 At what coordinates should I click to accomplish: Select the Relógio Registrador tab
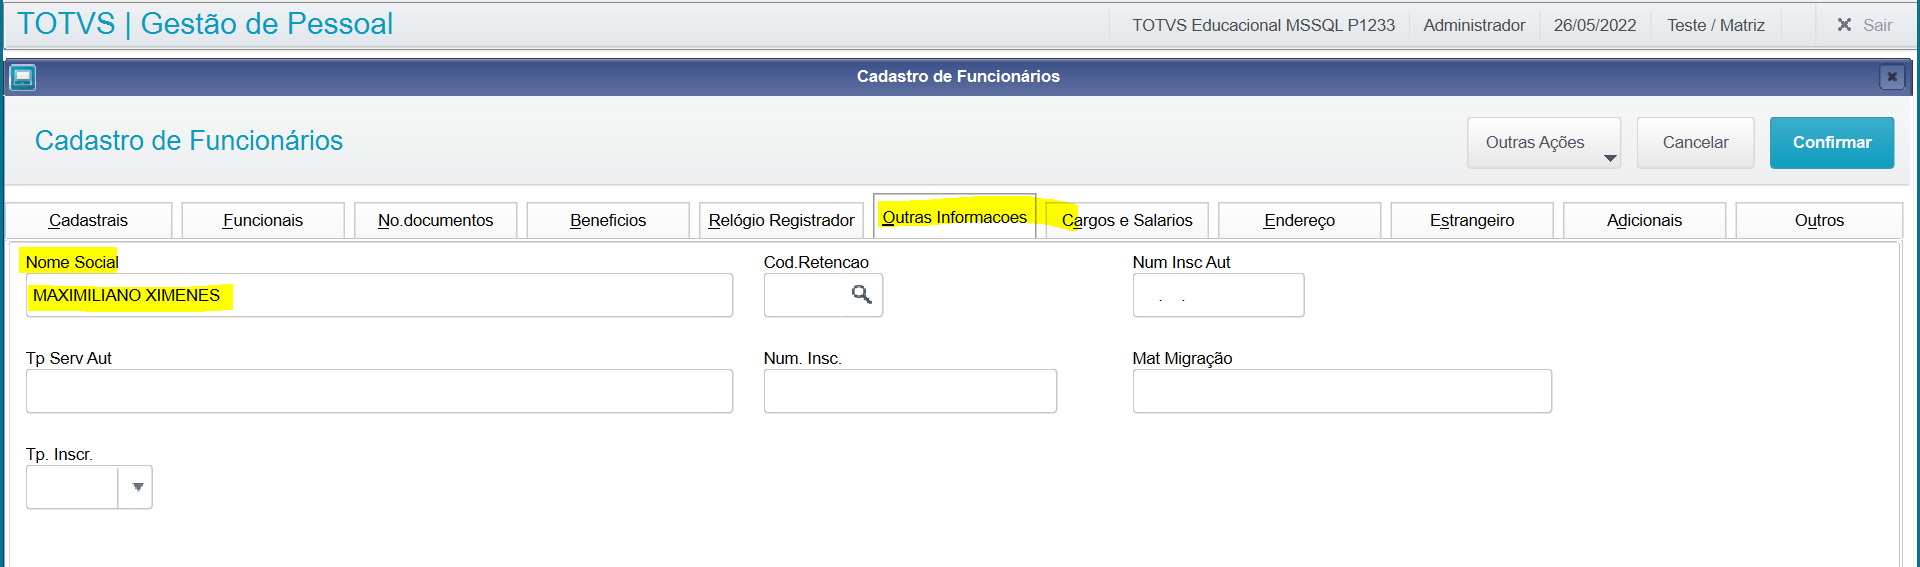(x=781, y=220)
